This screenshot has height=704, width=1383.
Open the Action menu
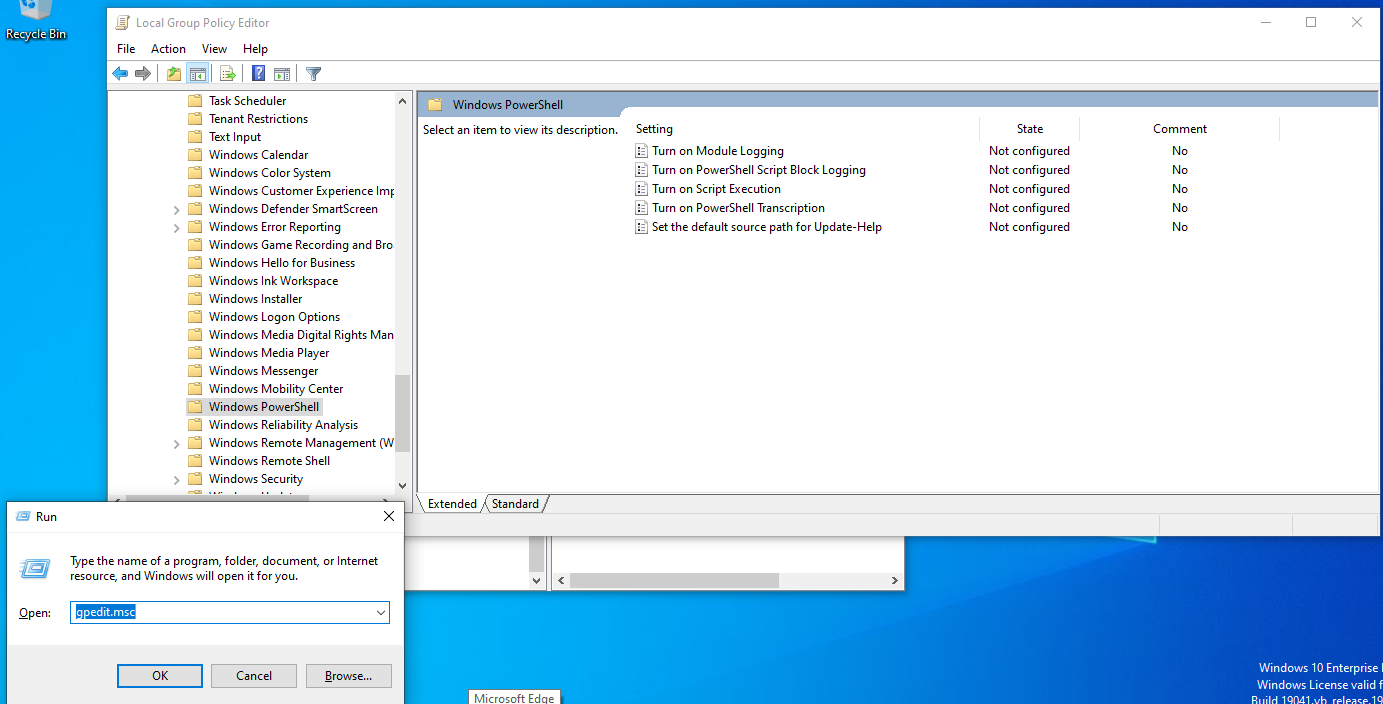[x=168, y=48]
